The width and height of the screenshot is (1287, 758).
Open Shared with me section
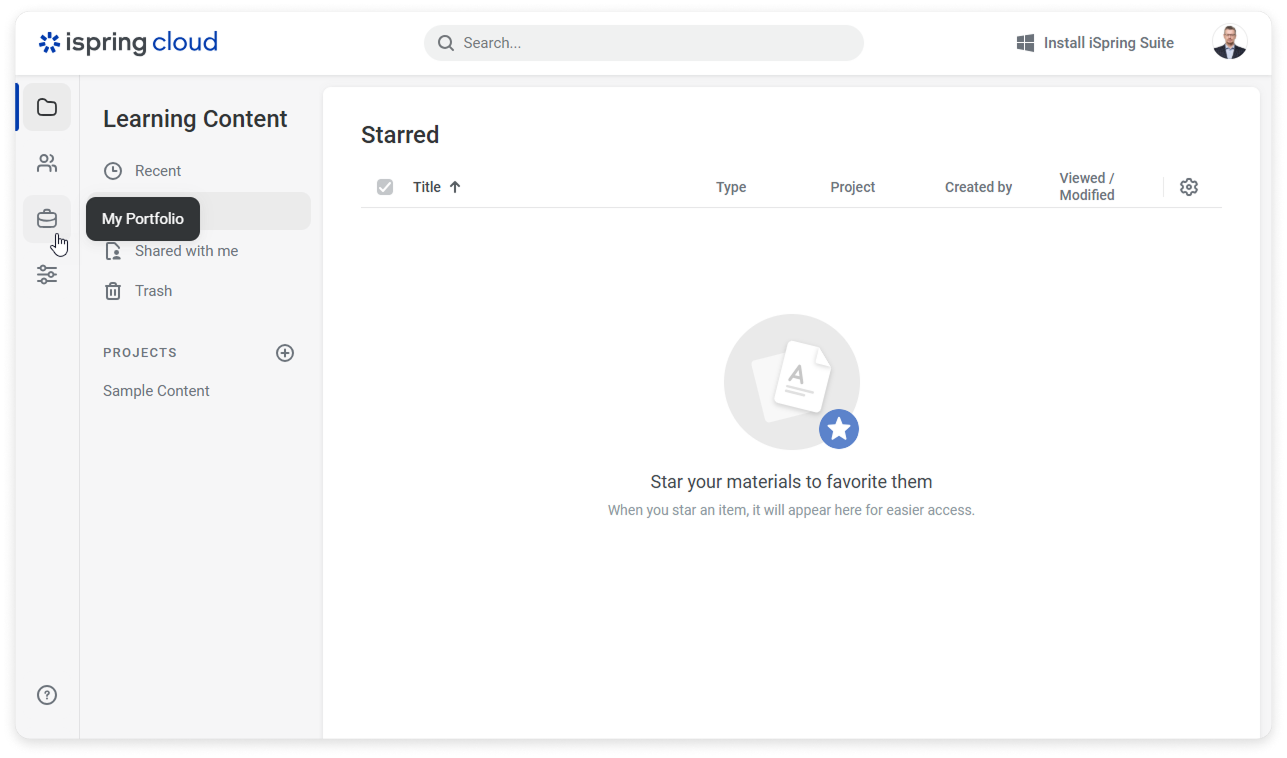(186, 251)
